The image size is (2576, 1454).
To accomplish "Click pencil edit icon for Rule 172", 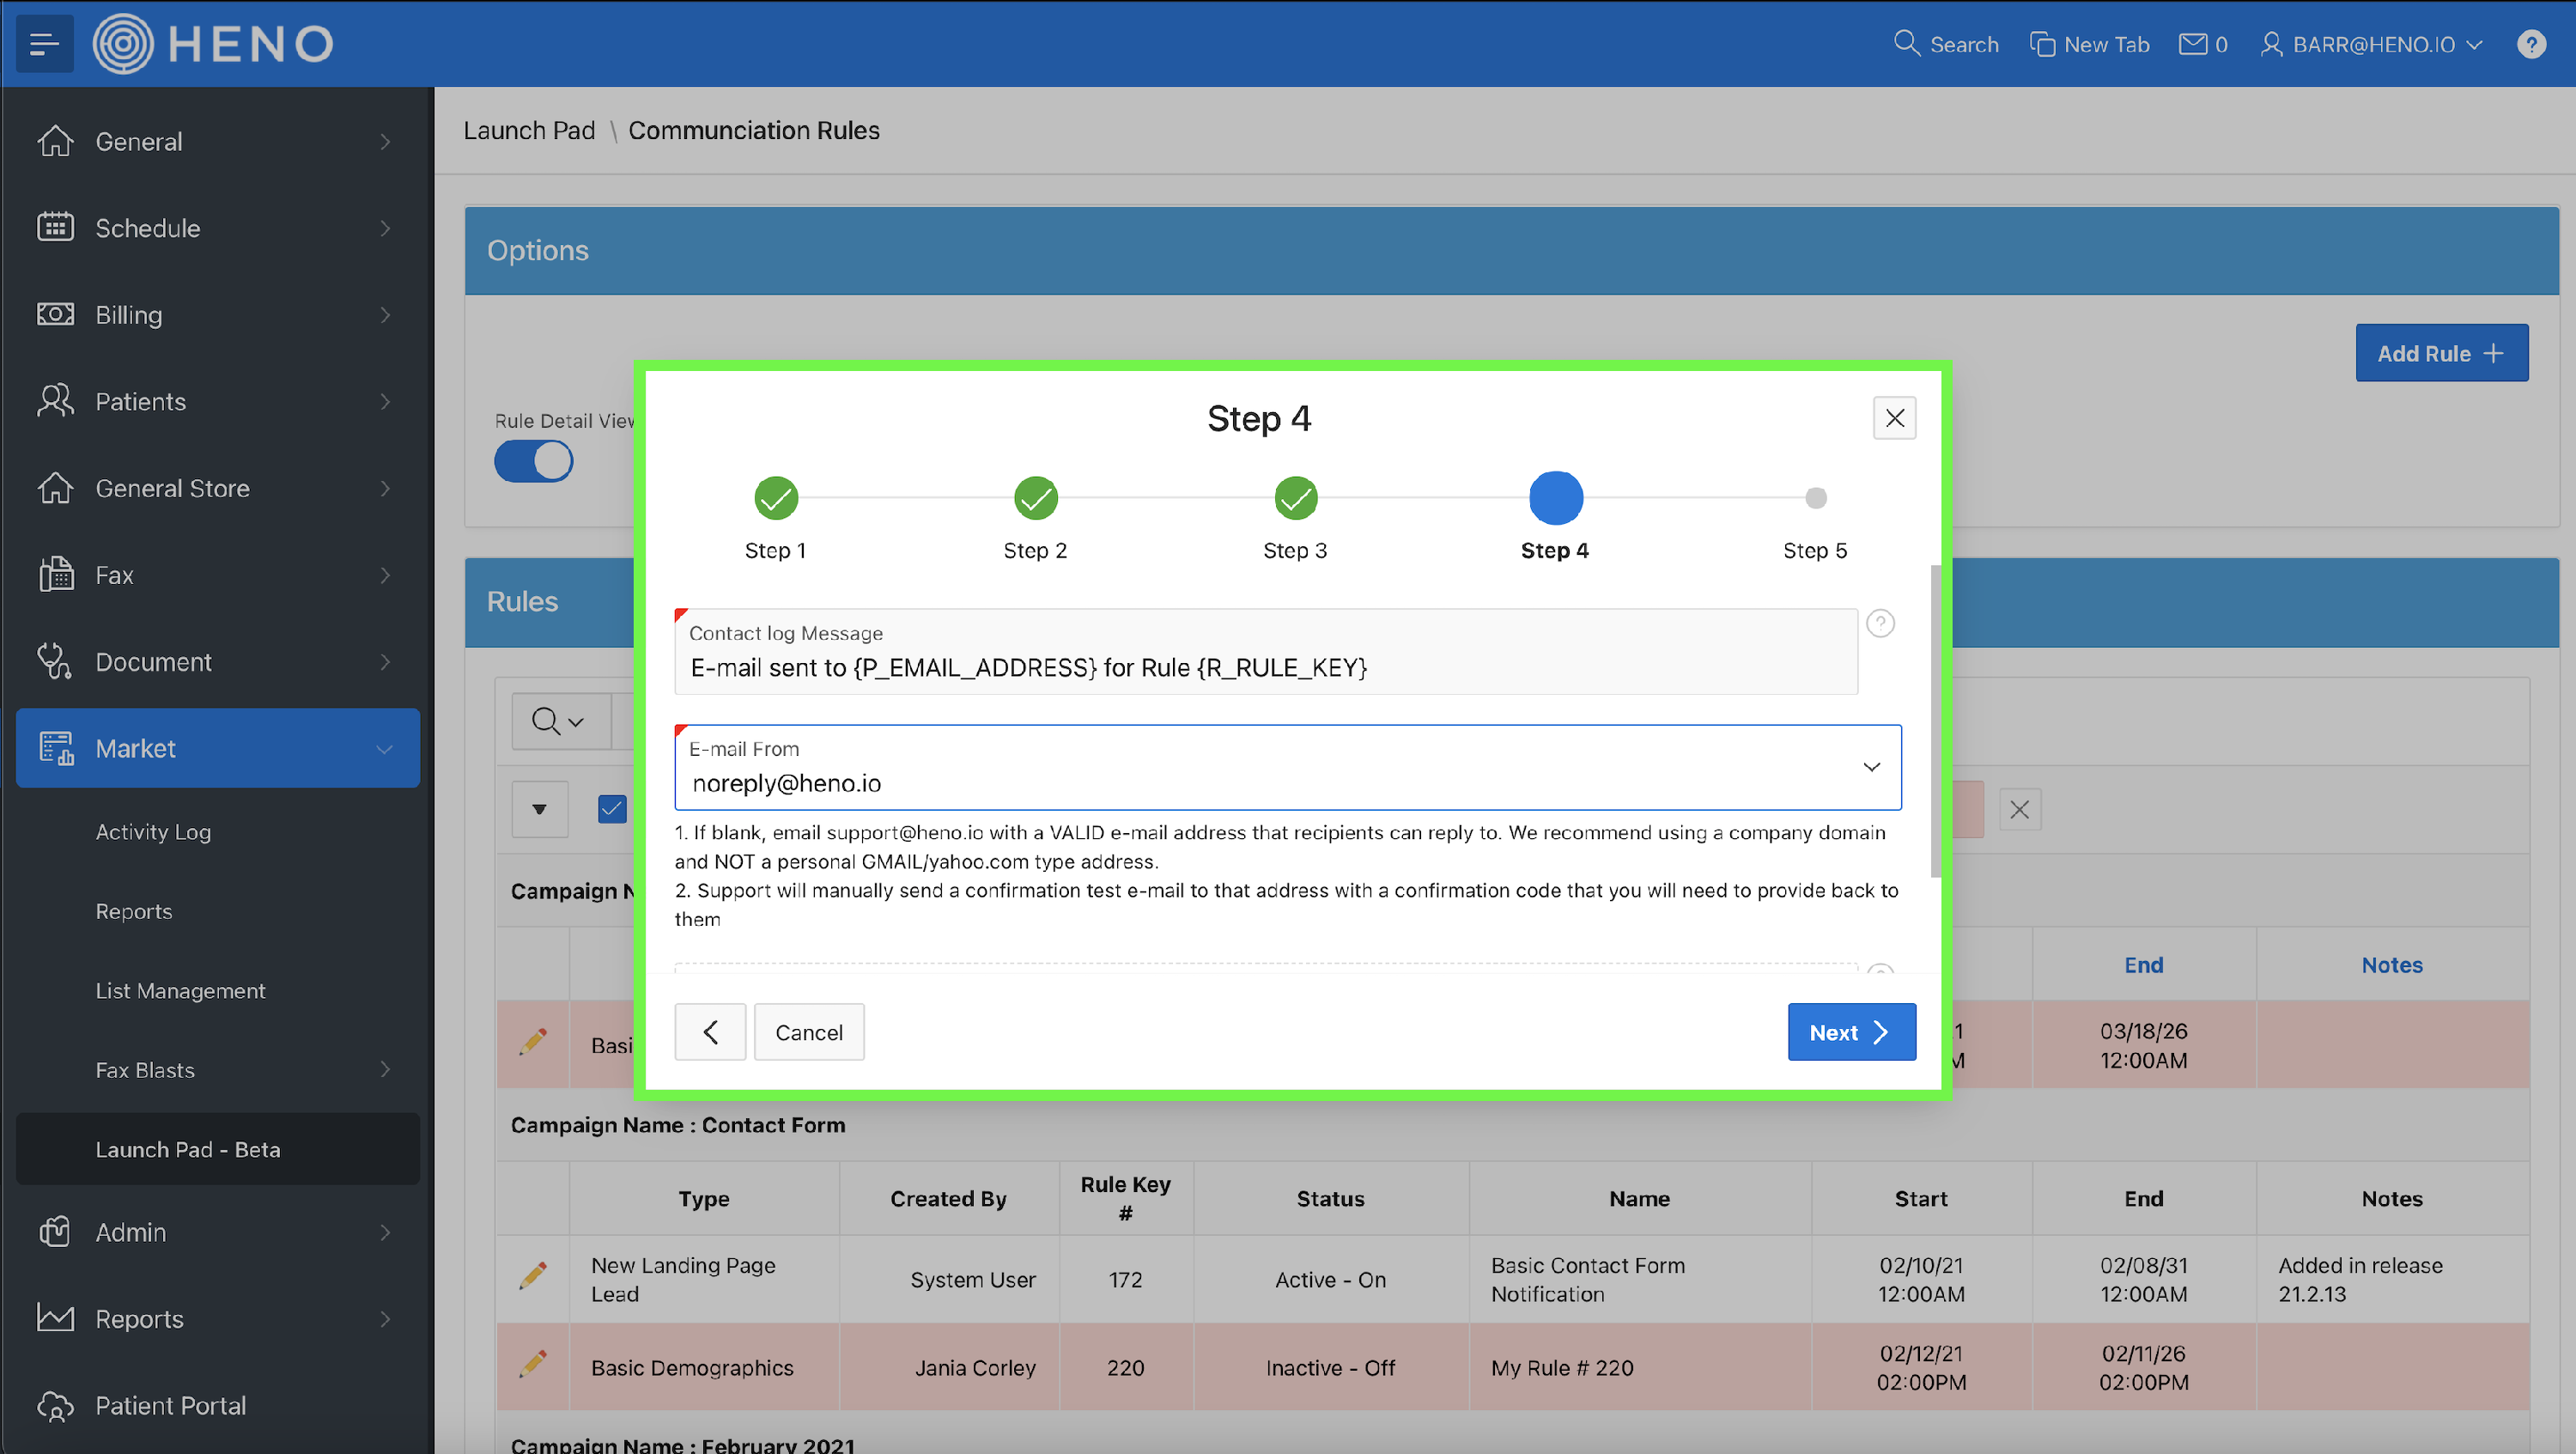I will coord(533,1277).
